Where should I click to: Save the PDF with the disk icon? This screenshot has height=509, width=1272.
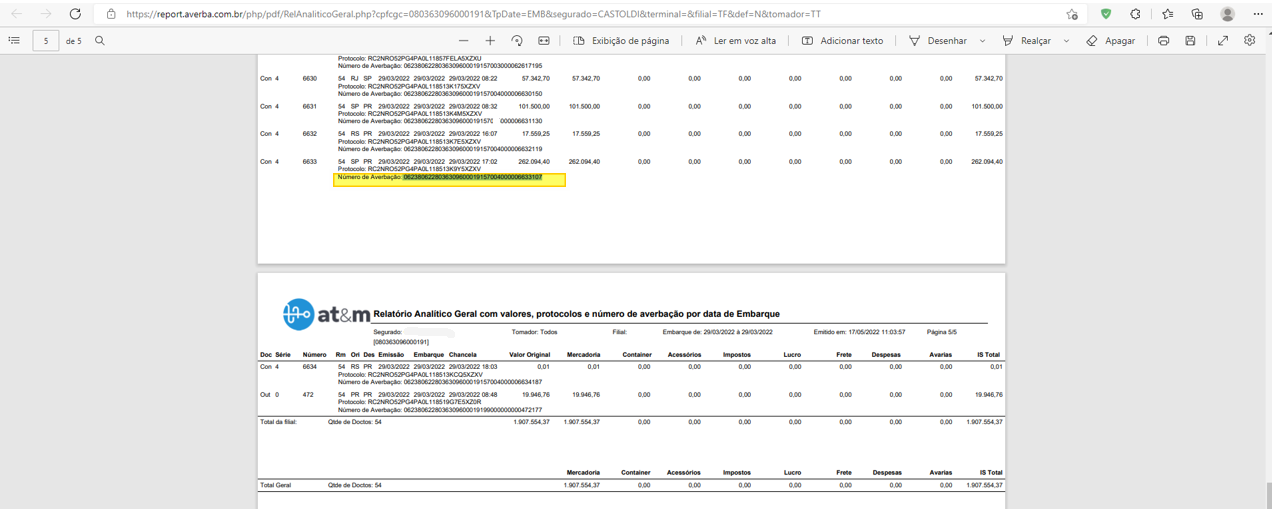1190,41
